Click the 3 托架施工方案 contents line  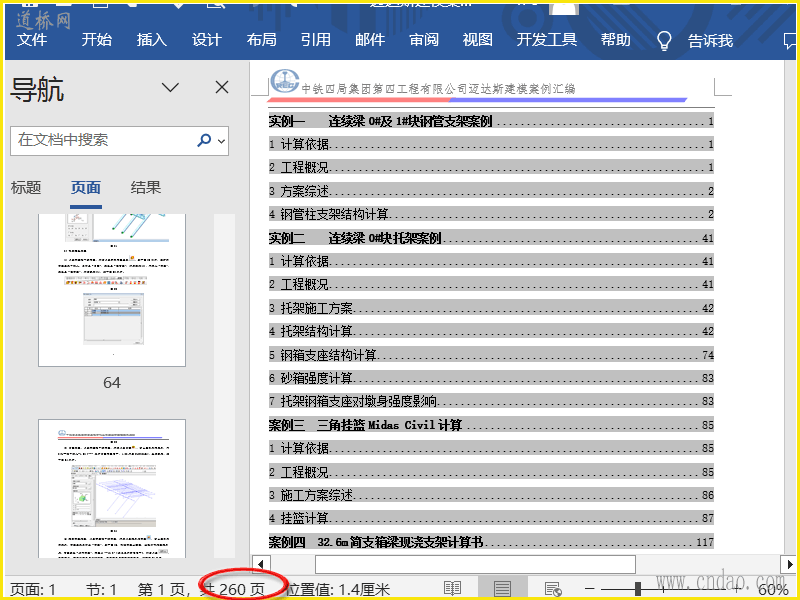pyautogui.click(x=491, y=308)
